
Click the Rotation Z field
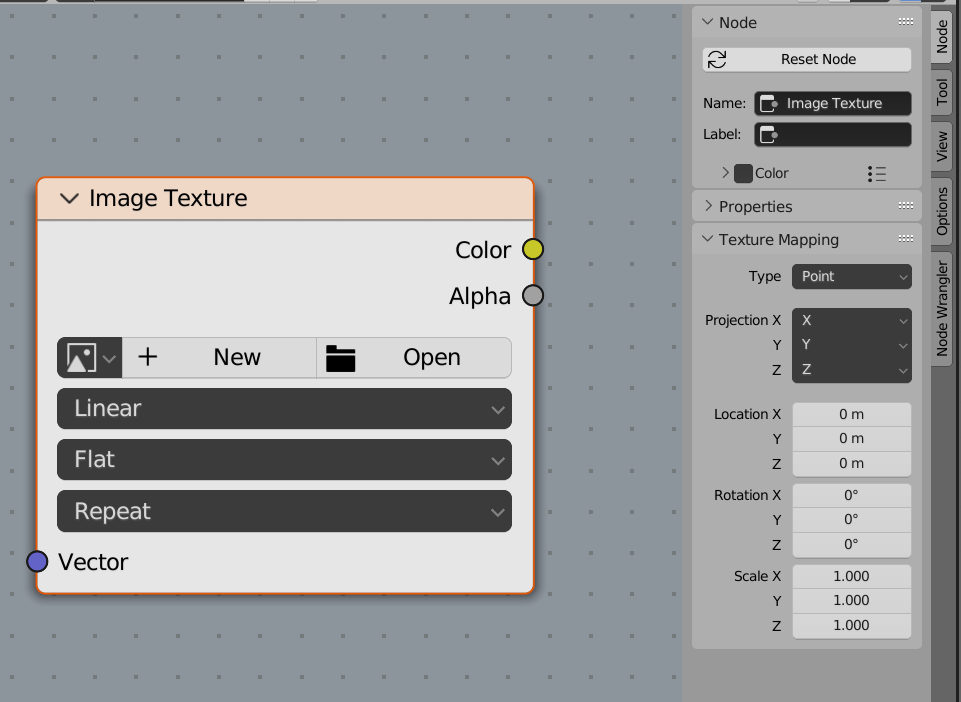[851, 544]
